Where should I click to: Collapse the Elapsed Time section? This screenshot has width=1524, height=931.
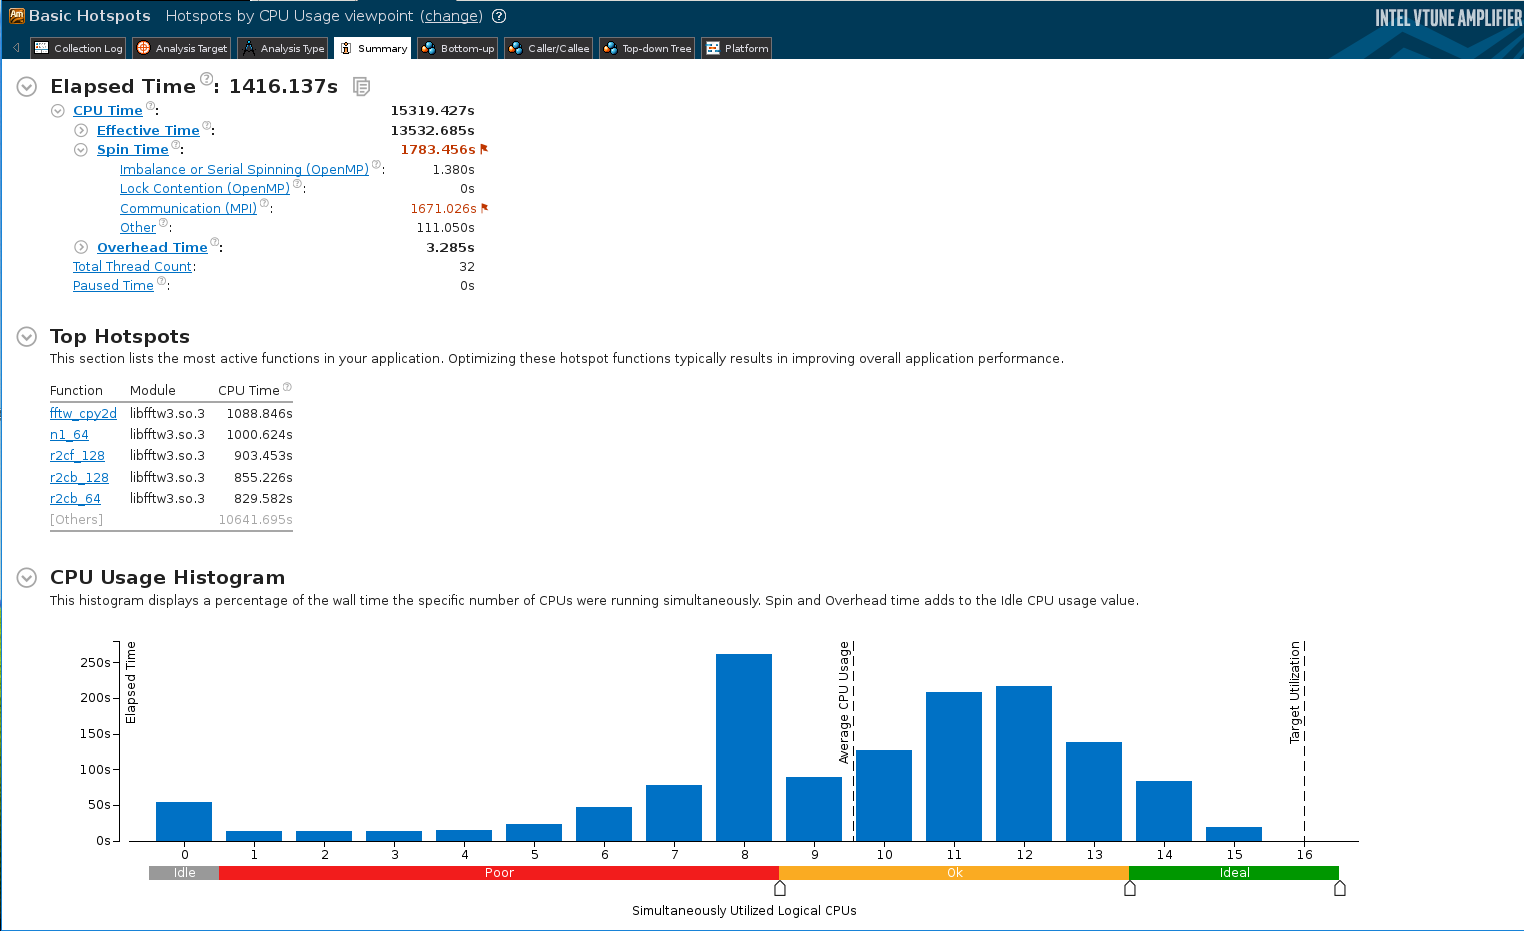pos(27,87)
